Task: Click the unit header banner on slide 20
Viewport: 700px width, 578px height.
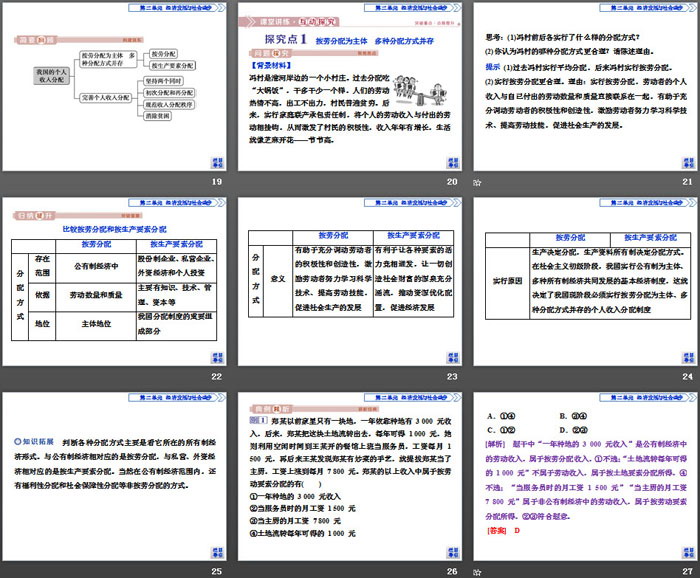Action: (x=413, y=8)
